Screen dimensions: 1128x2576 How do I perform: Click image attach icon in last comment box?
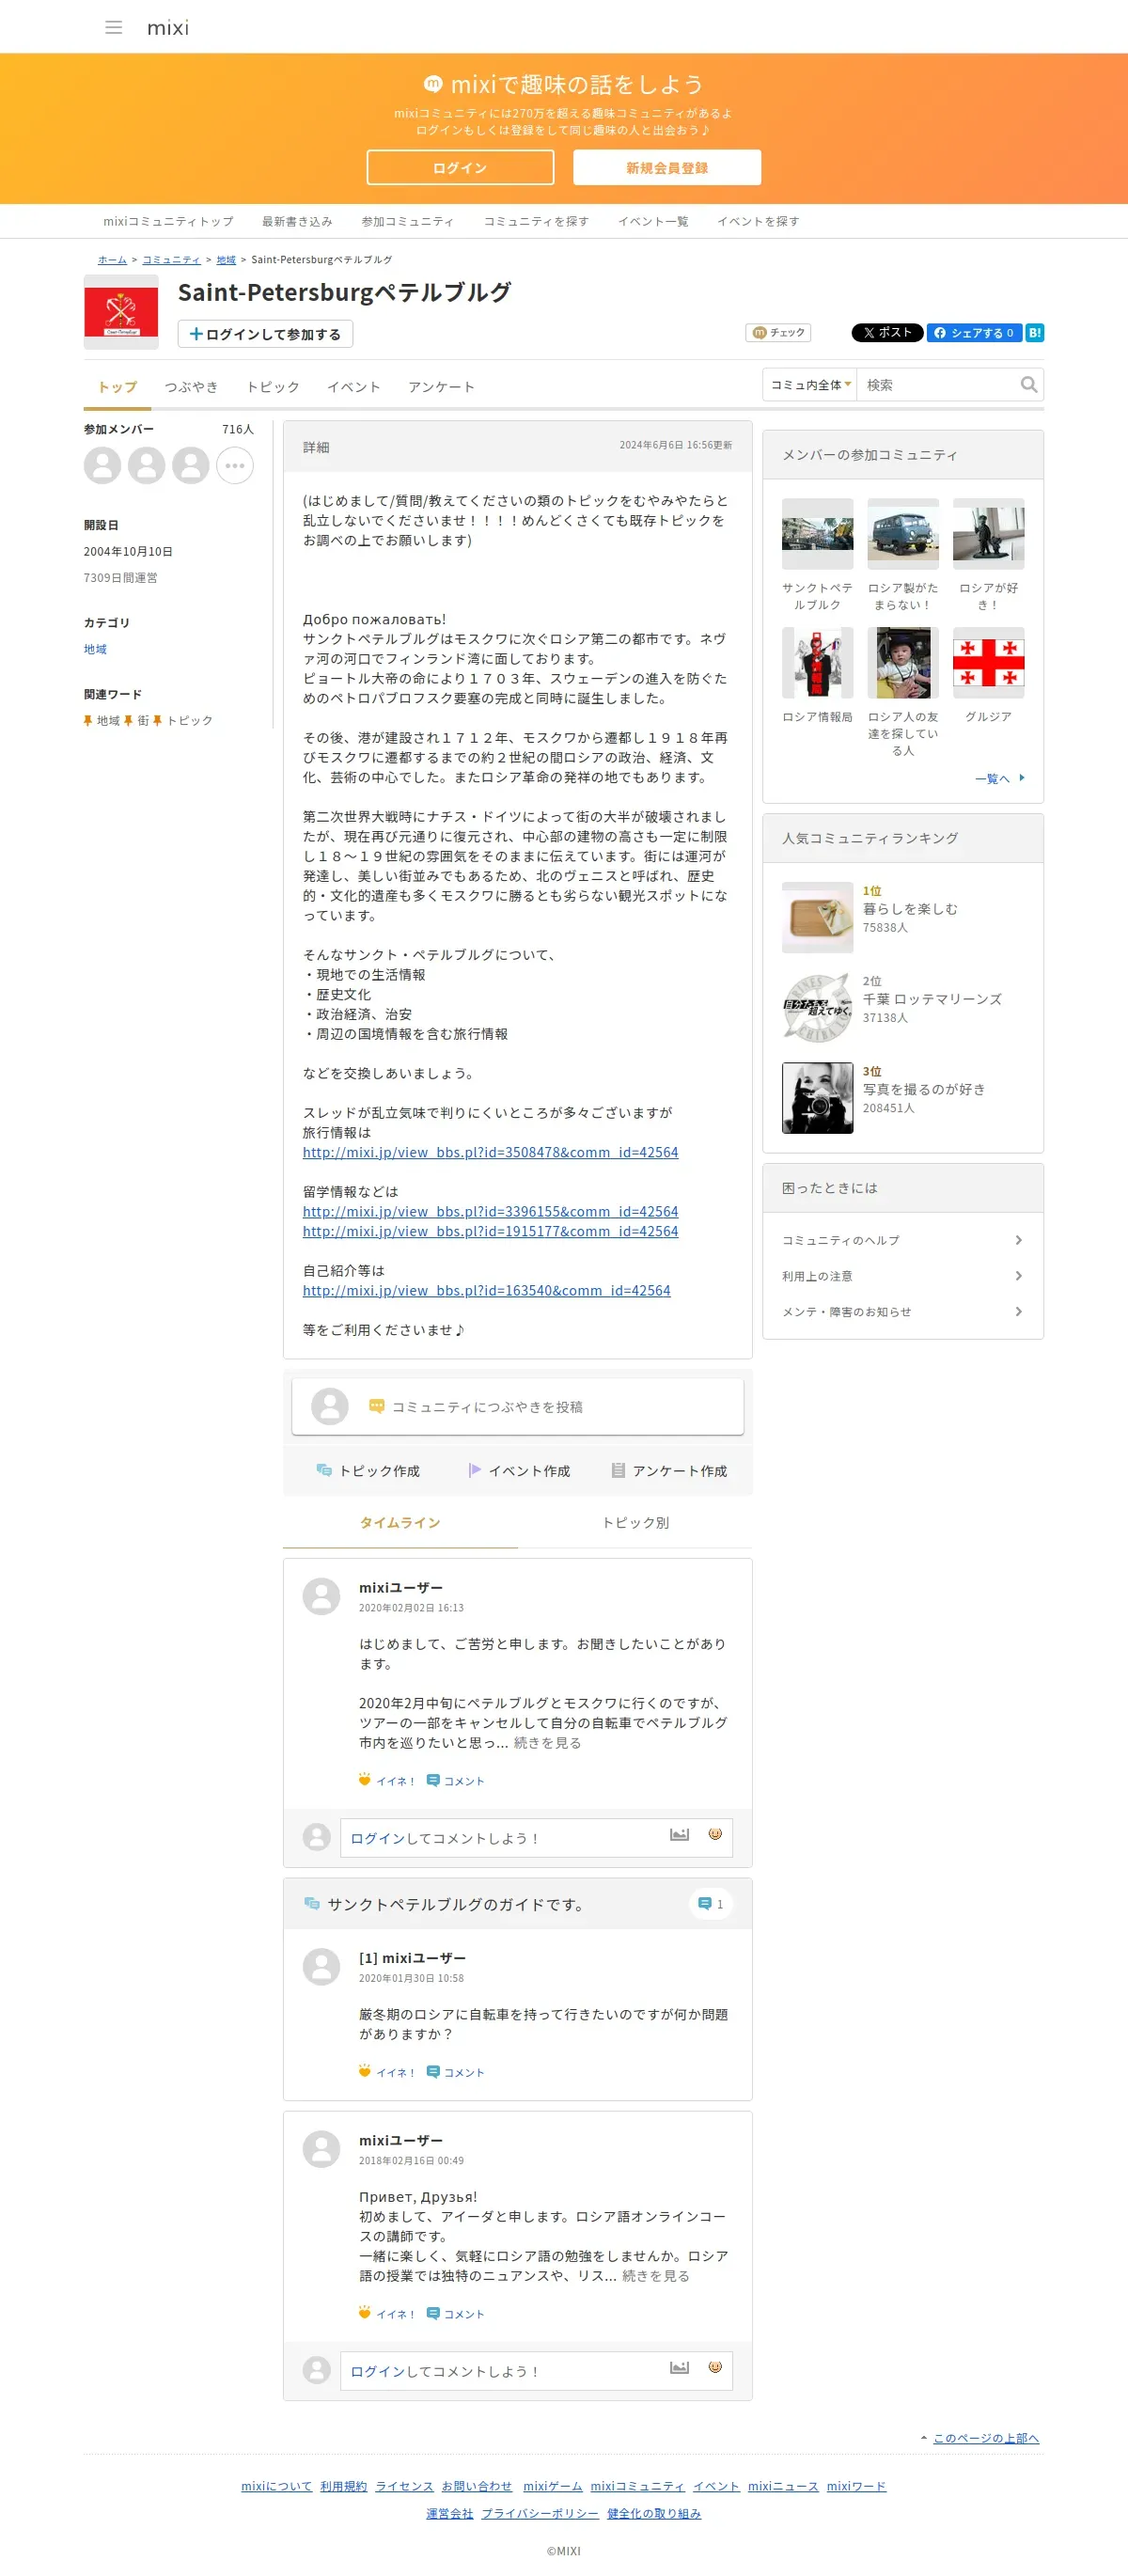tap(680, 2367)
